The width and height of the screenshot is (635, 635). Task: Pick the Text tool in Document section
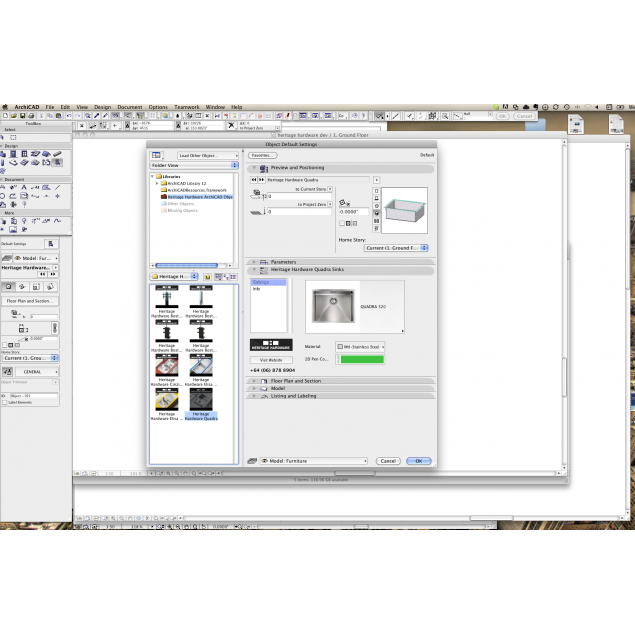point(24,188)
